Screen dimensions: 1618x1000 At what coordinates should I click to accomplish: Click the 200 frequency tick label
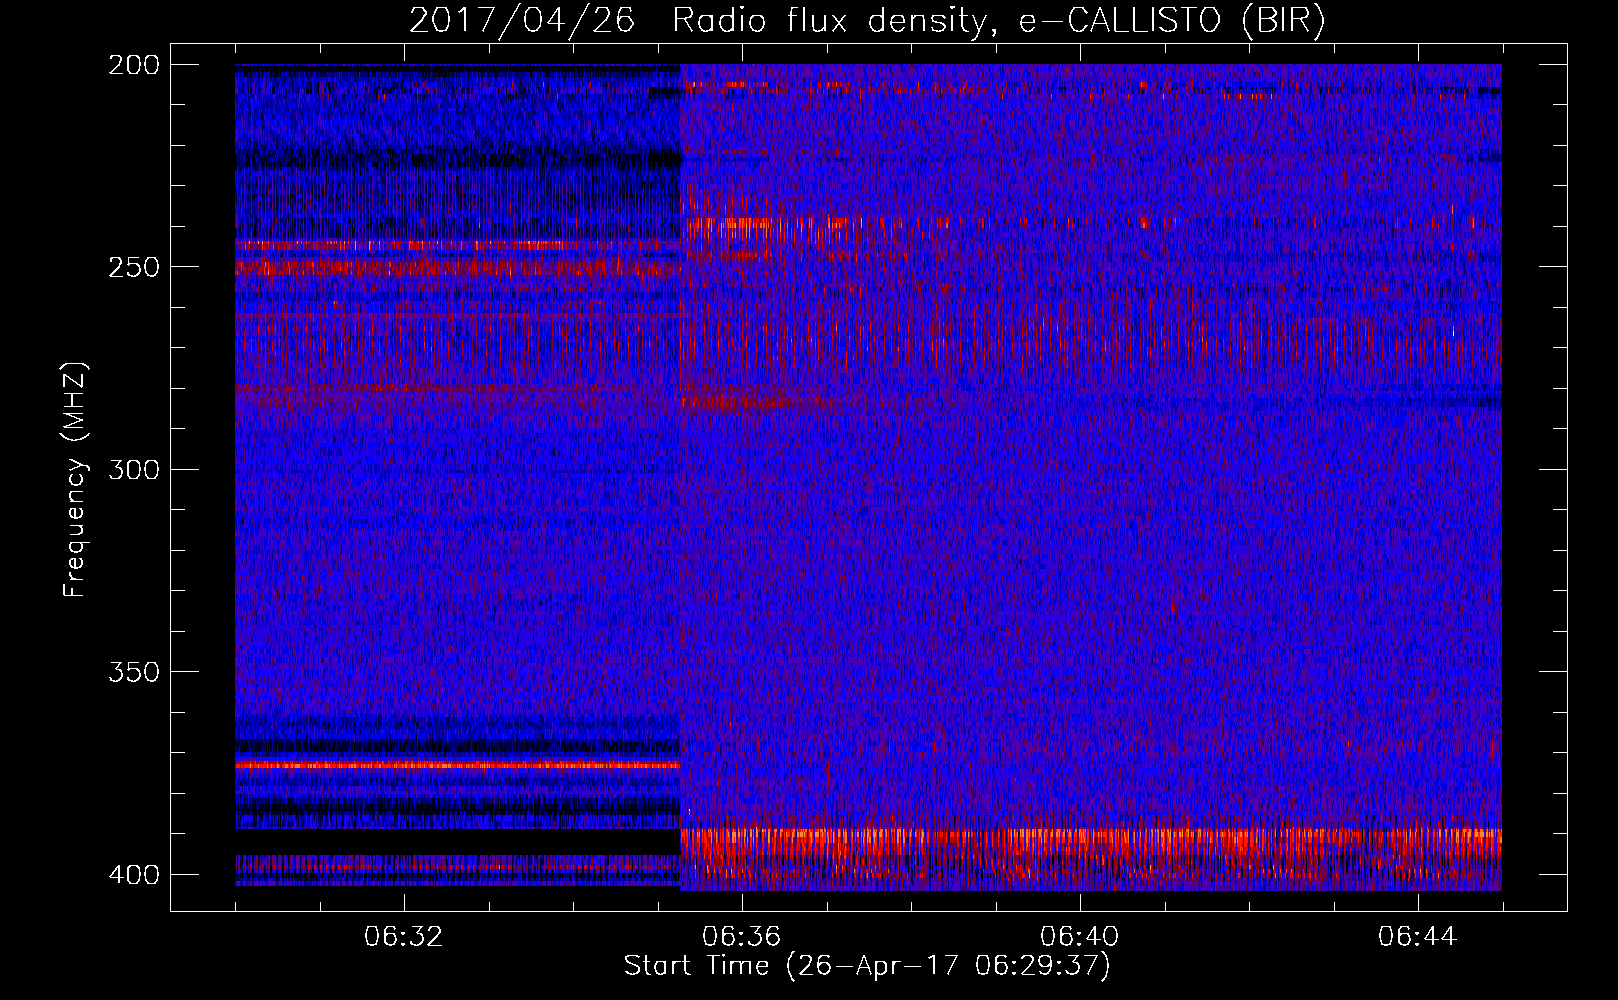[x=133, y=65]
